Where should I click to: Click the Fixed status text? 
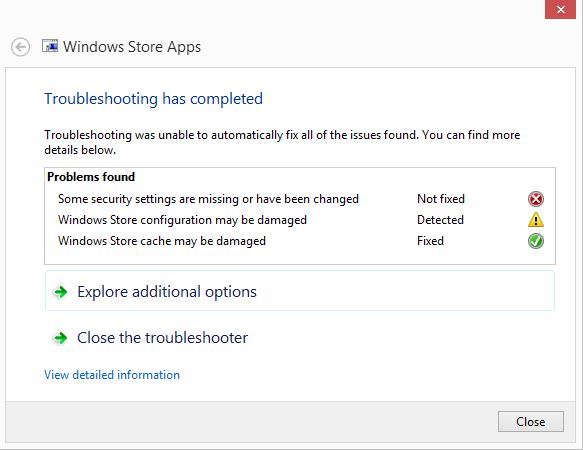point(430,241)
